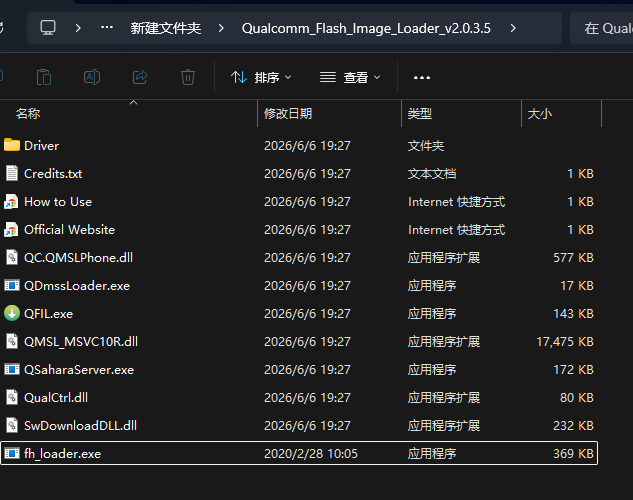
Task: Click the Rename toolbar icon
Action: (x=92, y=77)
